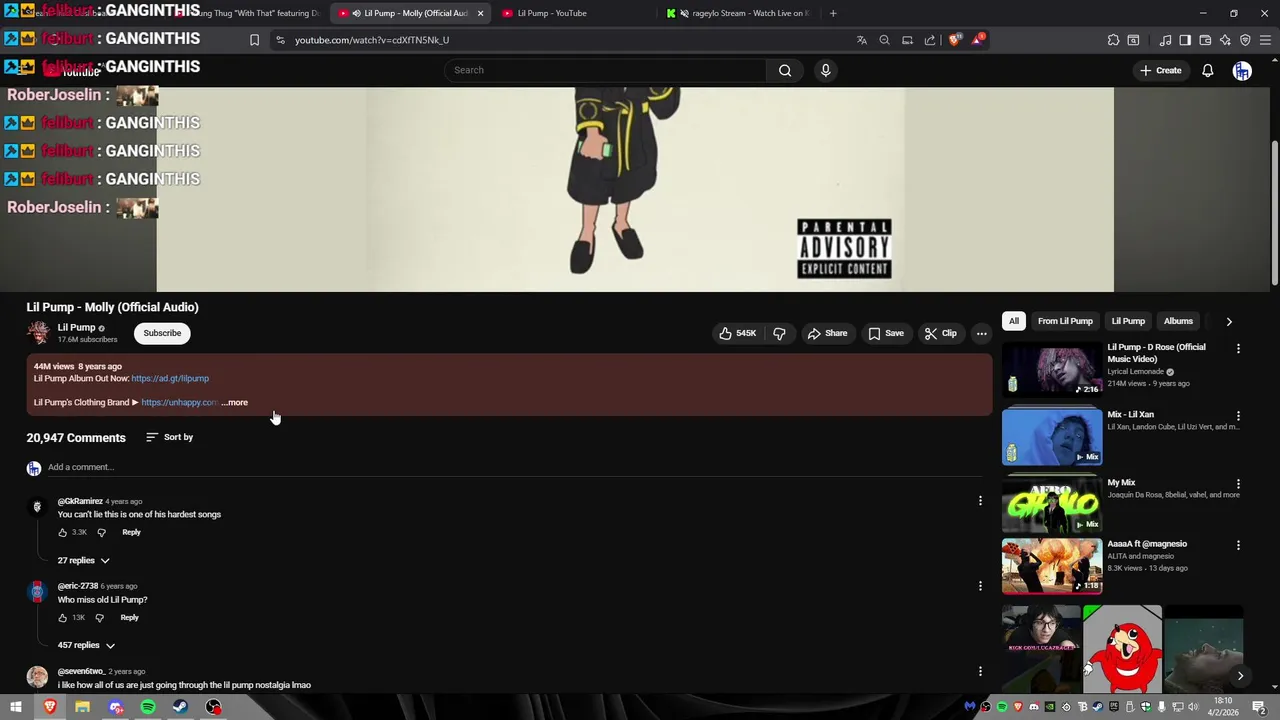This screenshot has height=720, width=1280.
Task: Click the YouTube search magnifier button
Action: pyautogui.click(x=785, y=70)
